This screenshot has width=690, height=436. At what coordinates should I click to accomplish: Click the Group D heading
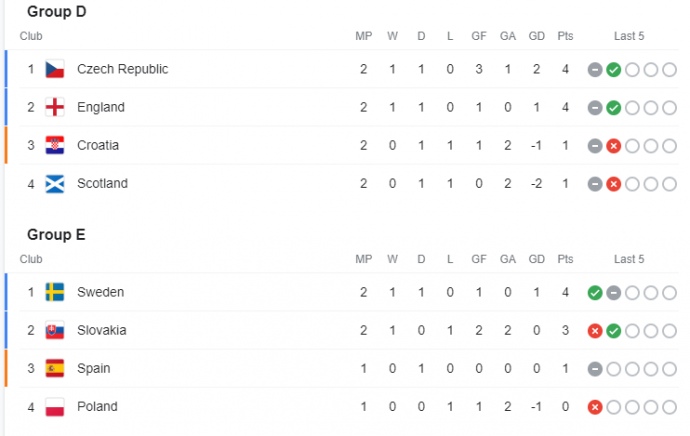tap(56, 12)
